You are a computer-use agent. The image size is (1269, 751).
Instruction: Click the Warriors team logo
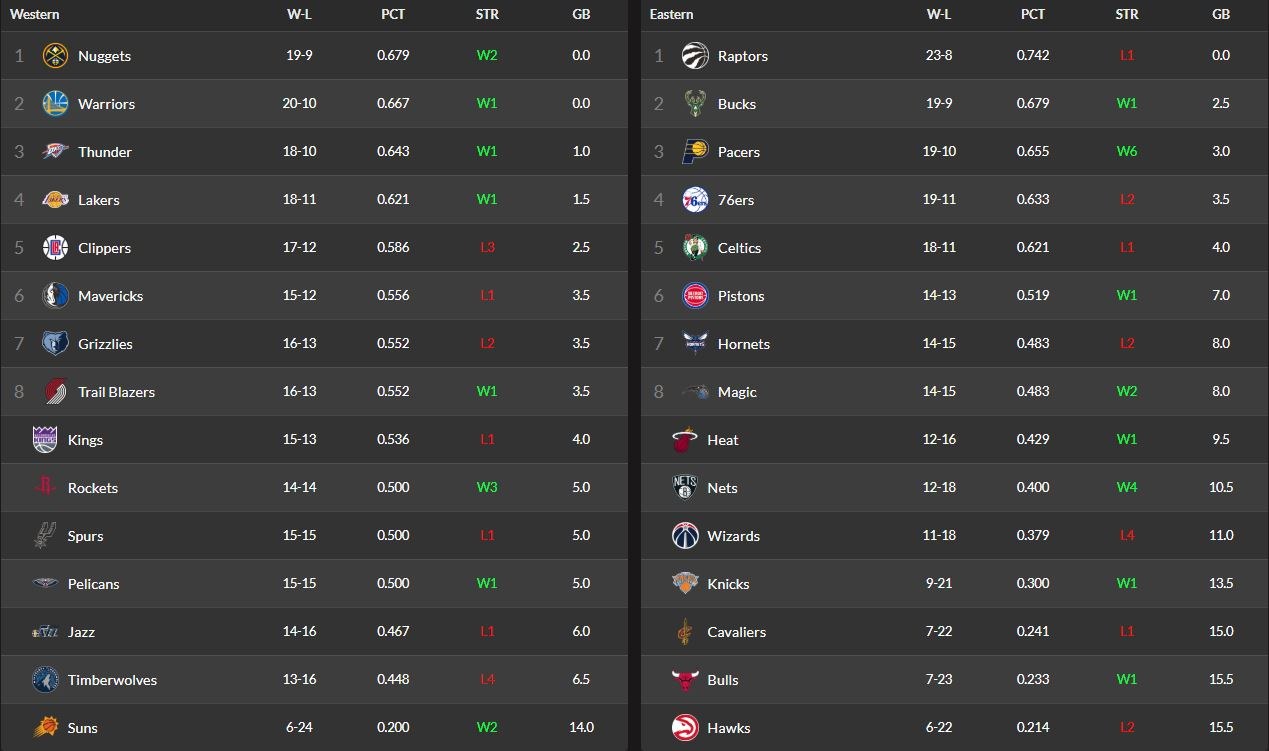click(x=55, y=104)
